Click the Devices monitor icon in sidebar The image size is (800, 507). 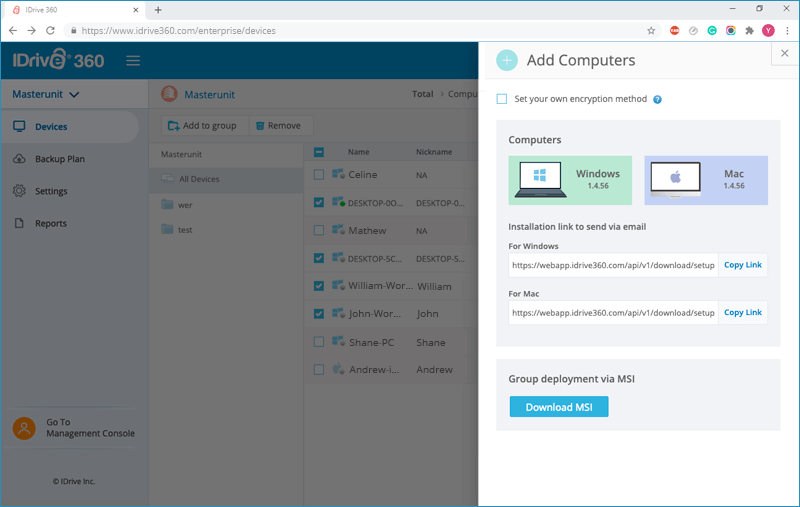[x=19, y=126]
